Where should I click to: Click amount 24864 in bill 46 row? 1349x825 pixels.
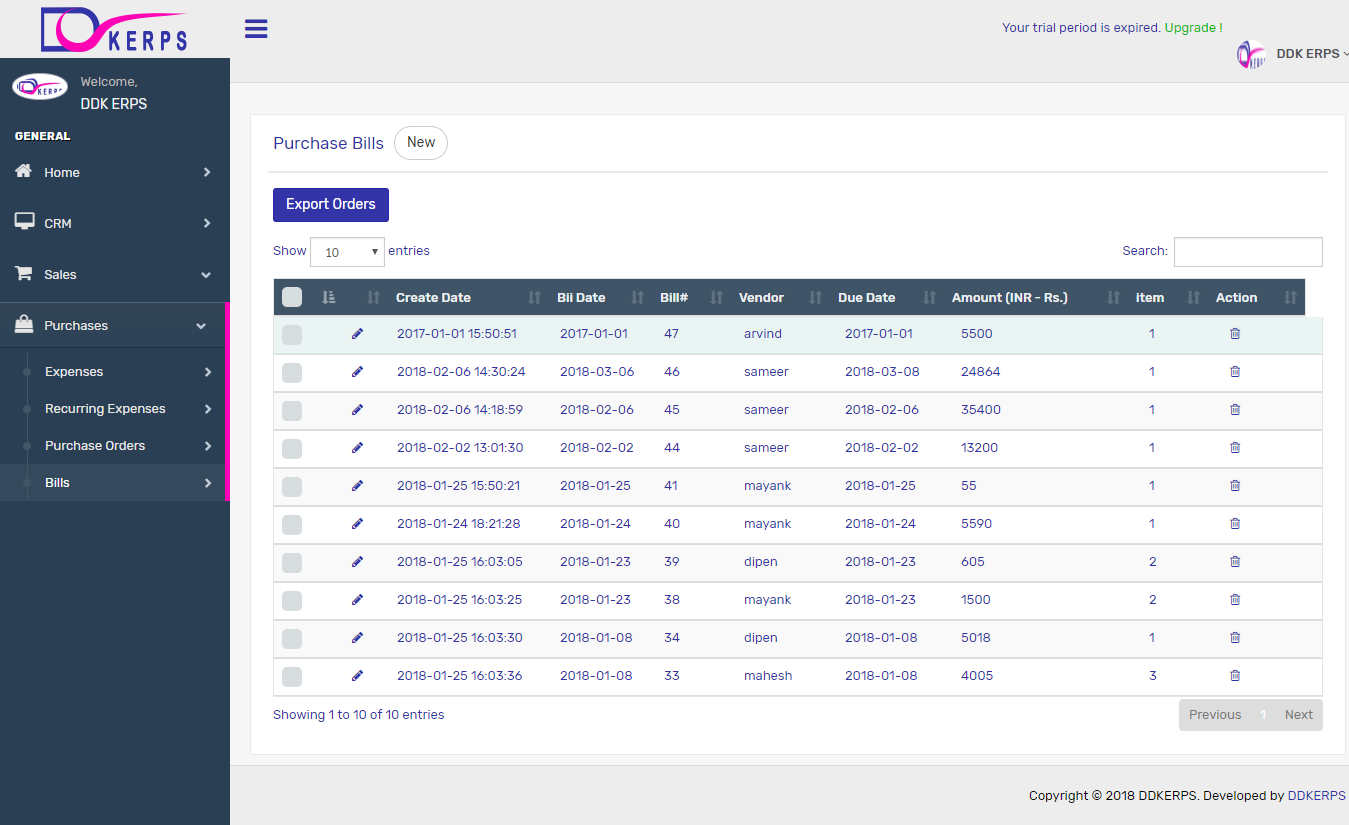pyautogui.click(x=981, y=372)
